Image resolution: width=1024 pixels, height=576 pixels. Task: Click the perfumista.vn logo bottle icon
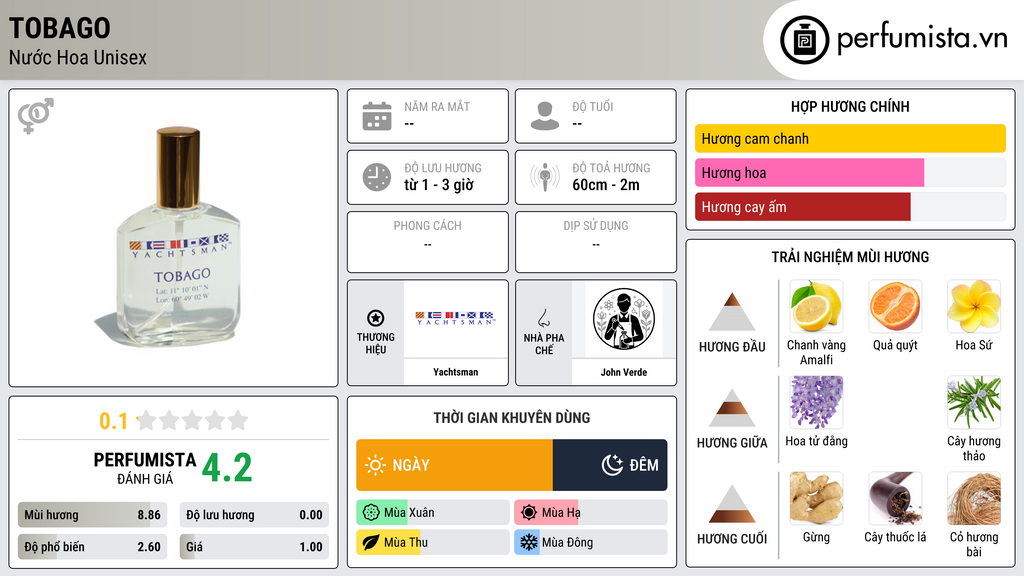804,40
